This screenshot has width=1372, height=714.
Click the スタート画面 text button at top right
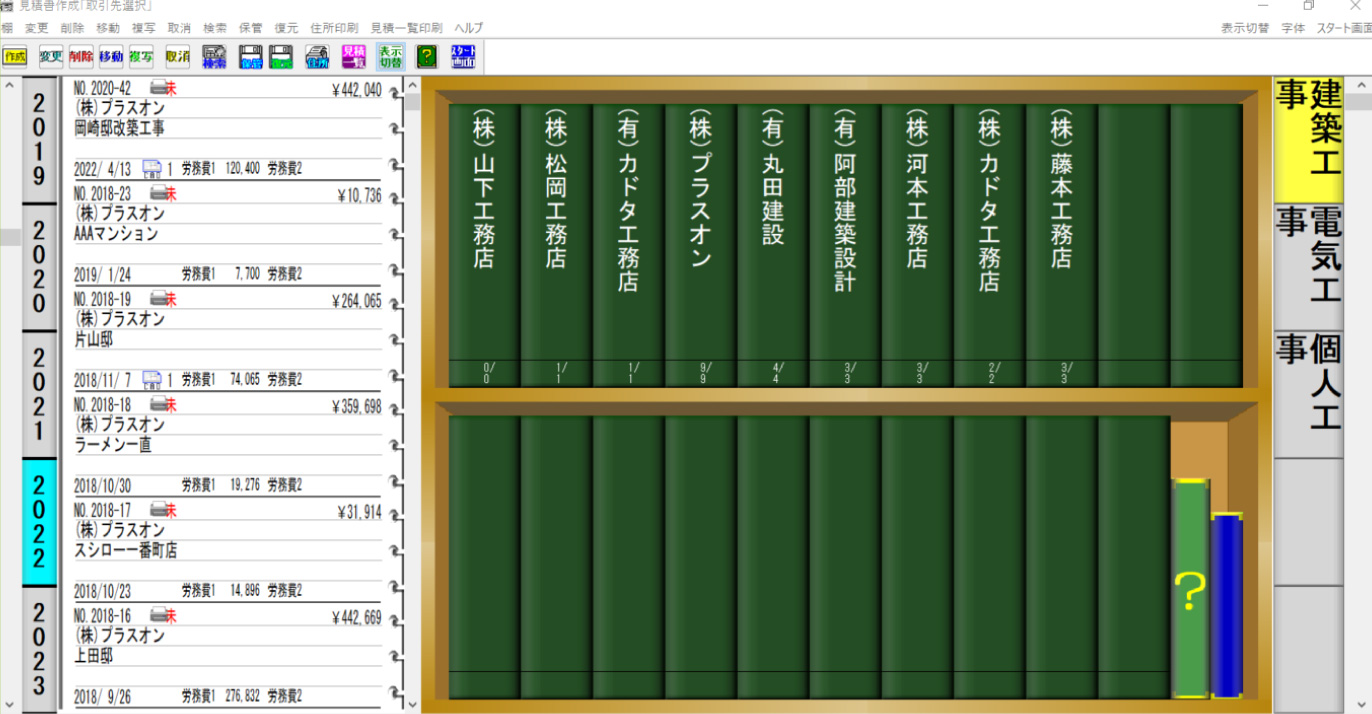coord(1344,28)
